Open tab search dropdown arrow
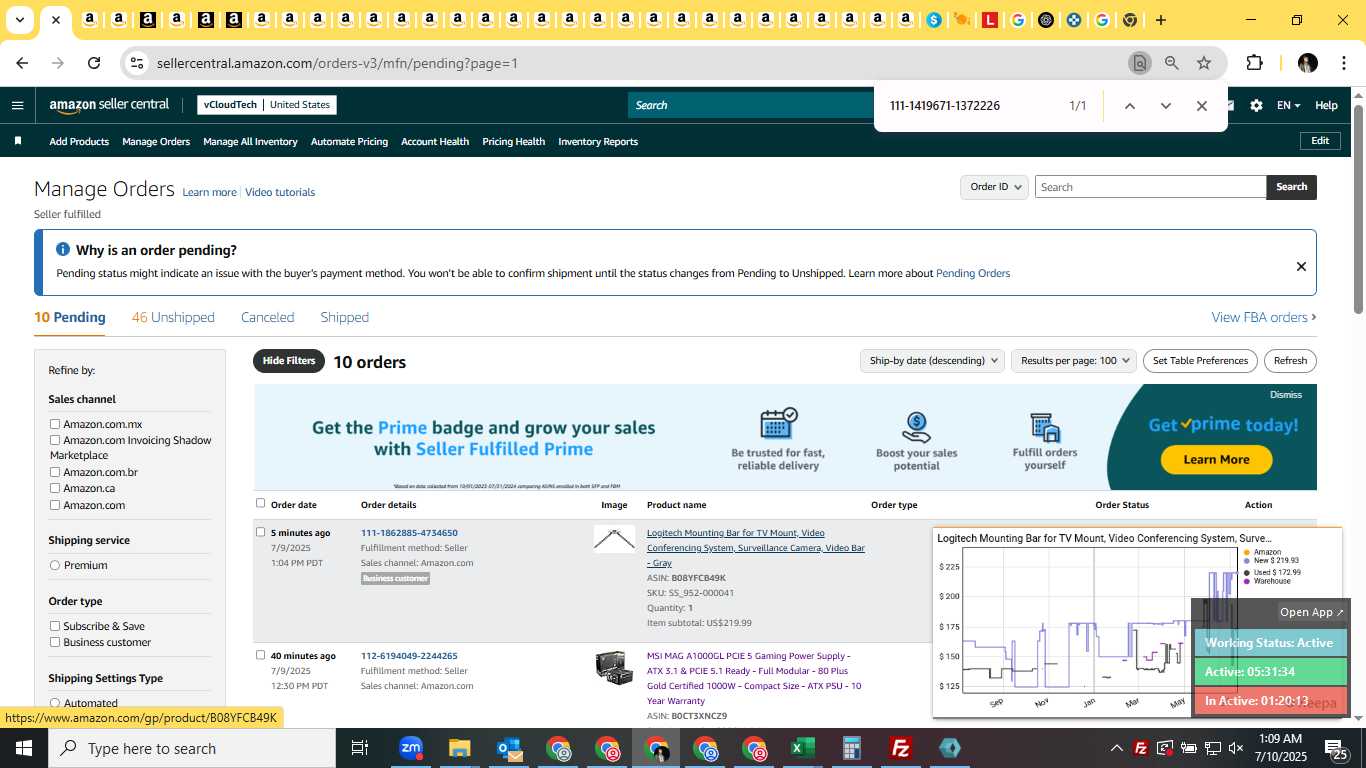Screen dimensions: 1366x768 (x=19, y=20)
